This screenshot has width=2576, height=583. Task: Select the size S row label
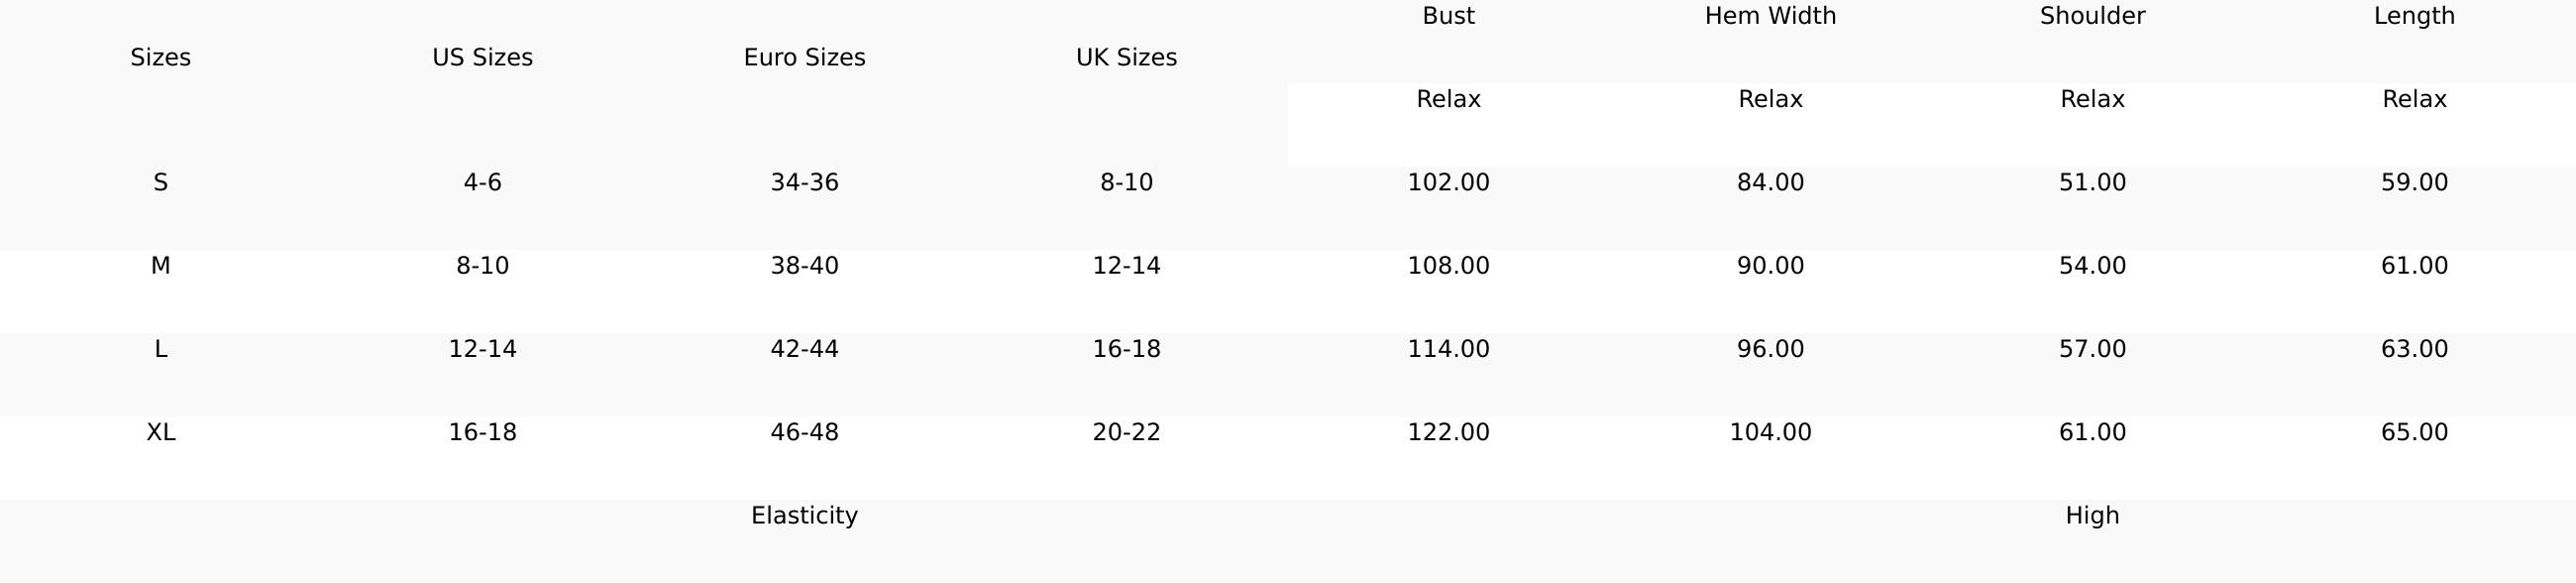click(160, 183)
